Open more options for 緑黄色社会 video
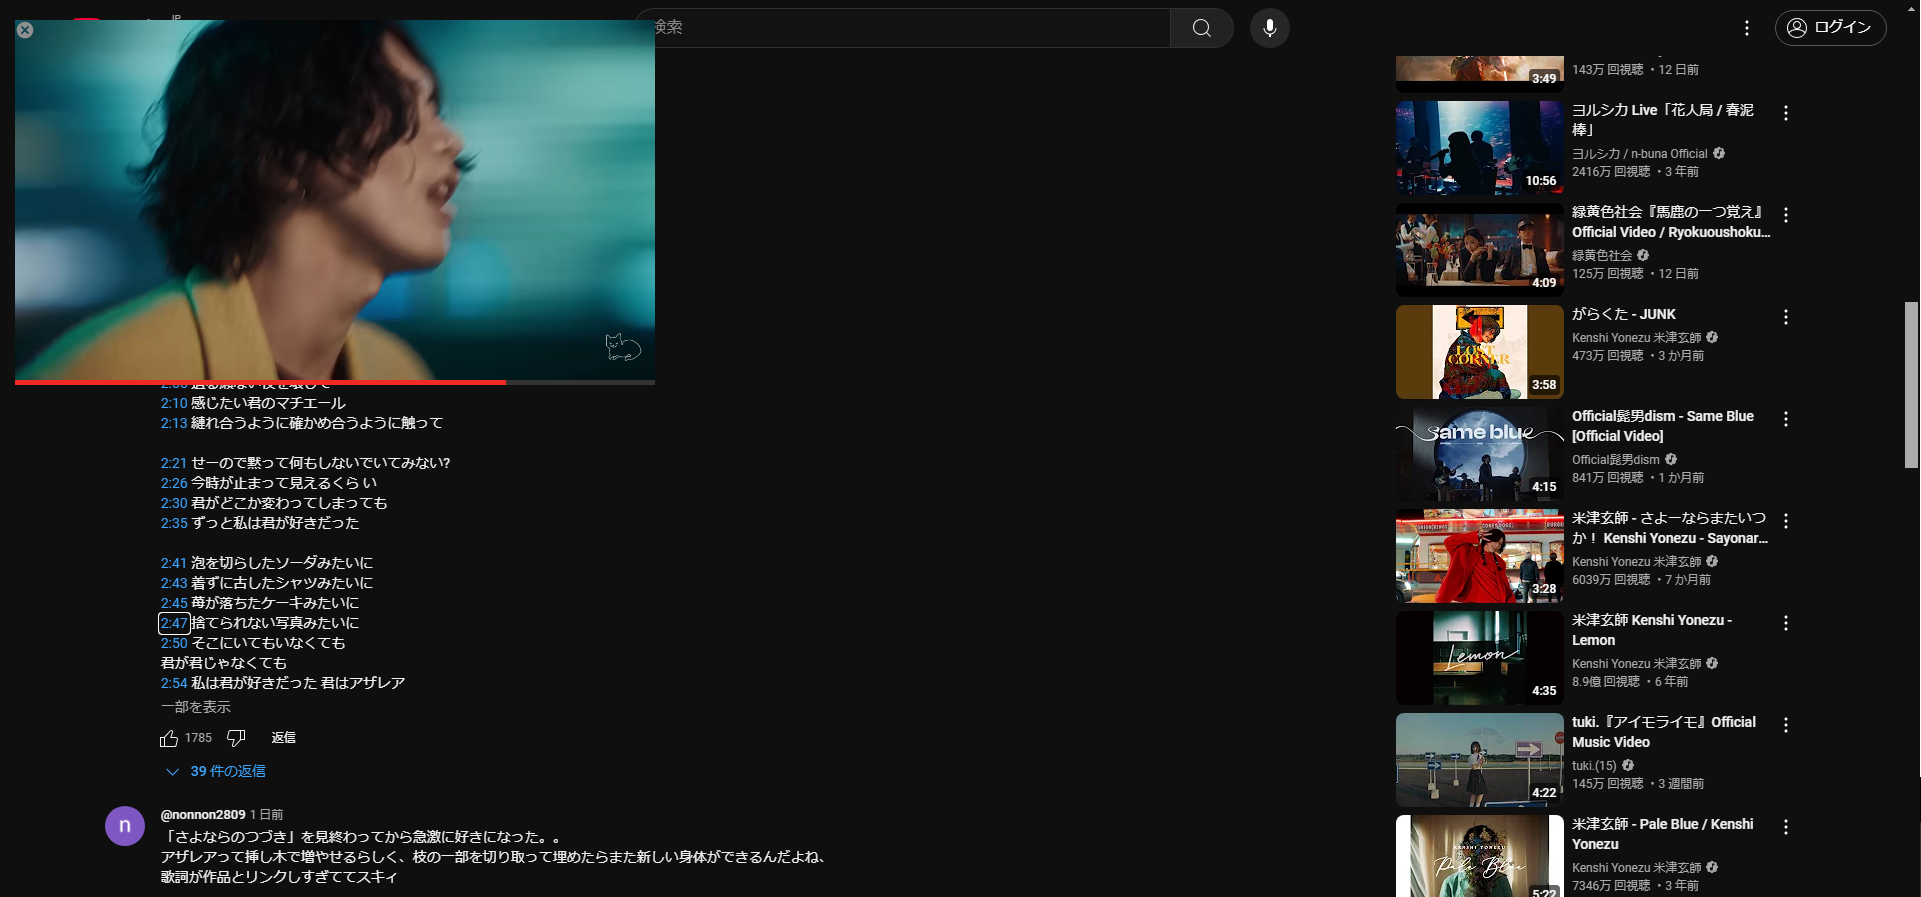1921x897 pixels. click(1785, 215)
